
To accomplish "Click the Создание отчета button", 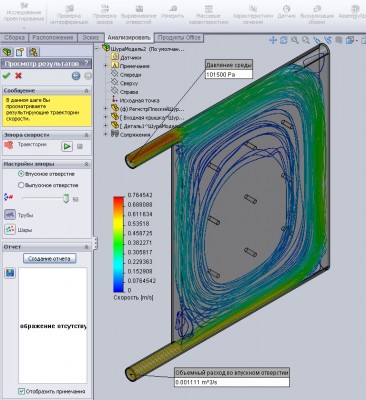I will [49, 258].
